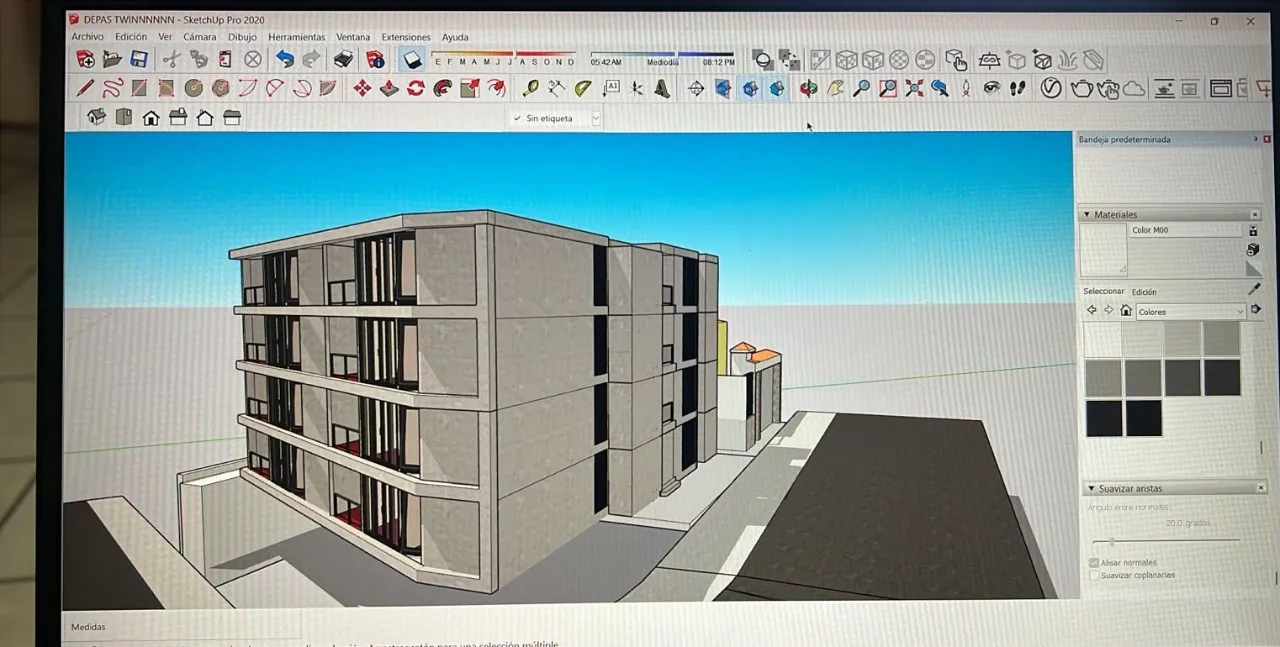Click the Save floppy disk icon
The height and width of the screenshot is (647, 1280).
click(139, 60)
